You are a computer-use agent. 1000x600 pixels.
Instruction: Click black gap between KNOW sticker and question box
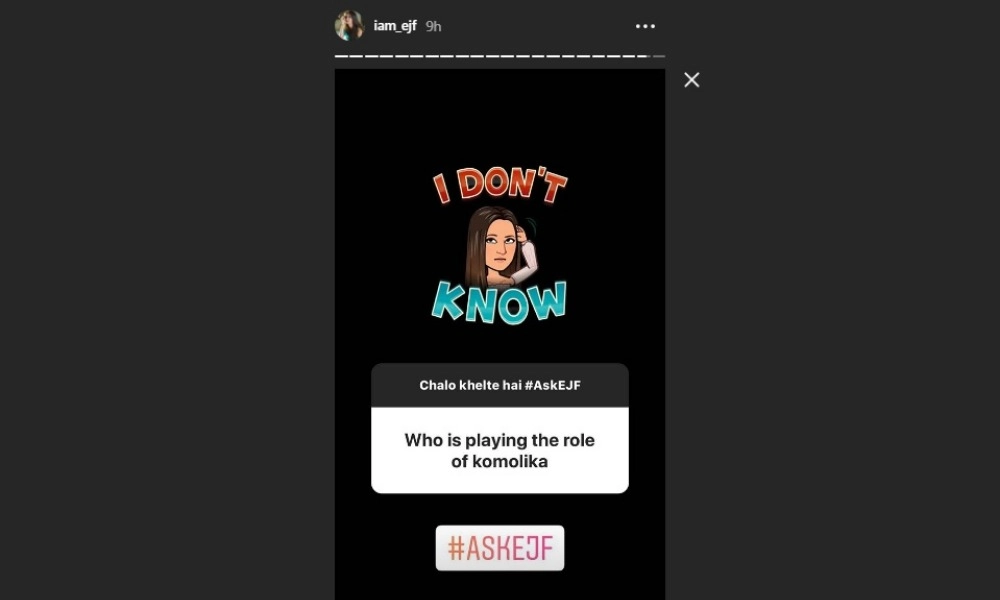500,344
